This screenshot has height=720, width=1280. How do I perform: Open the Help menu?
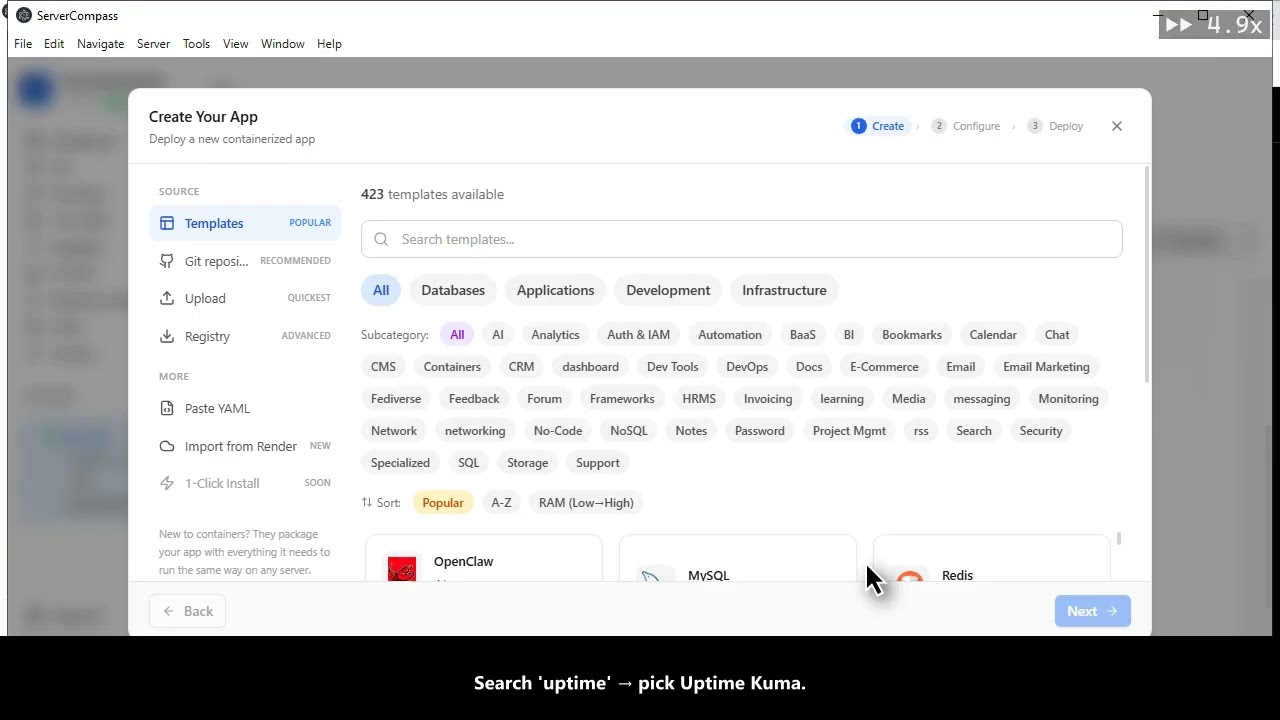329,44
